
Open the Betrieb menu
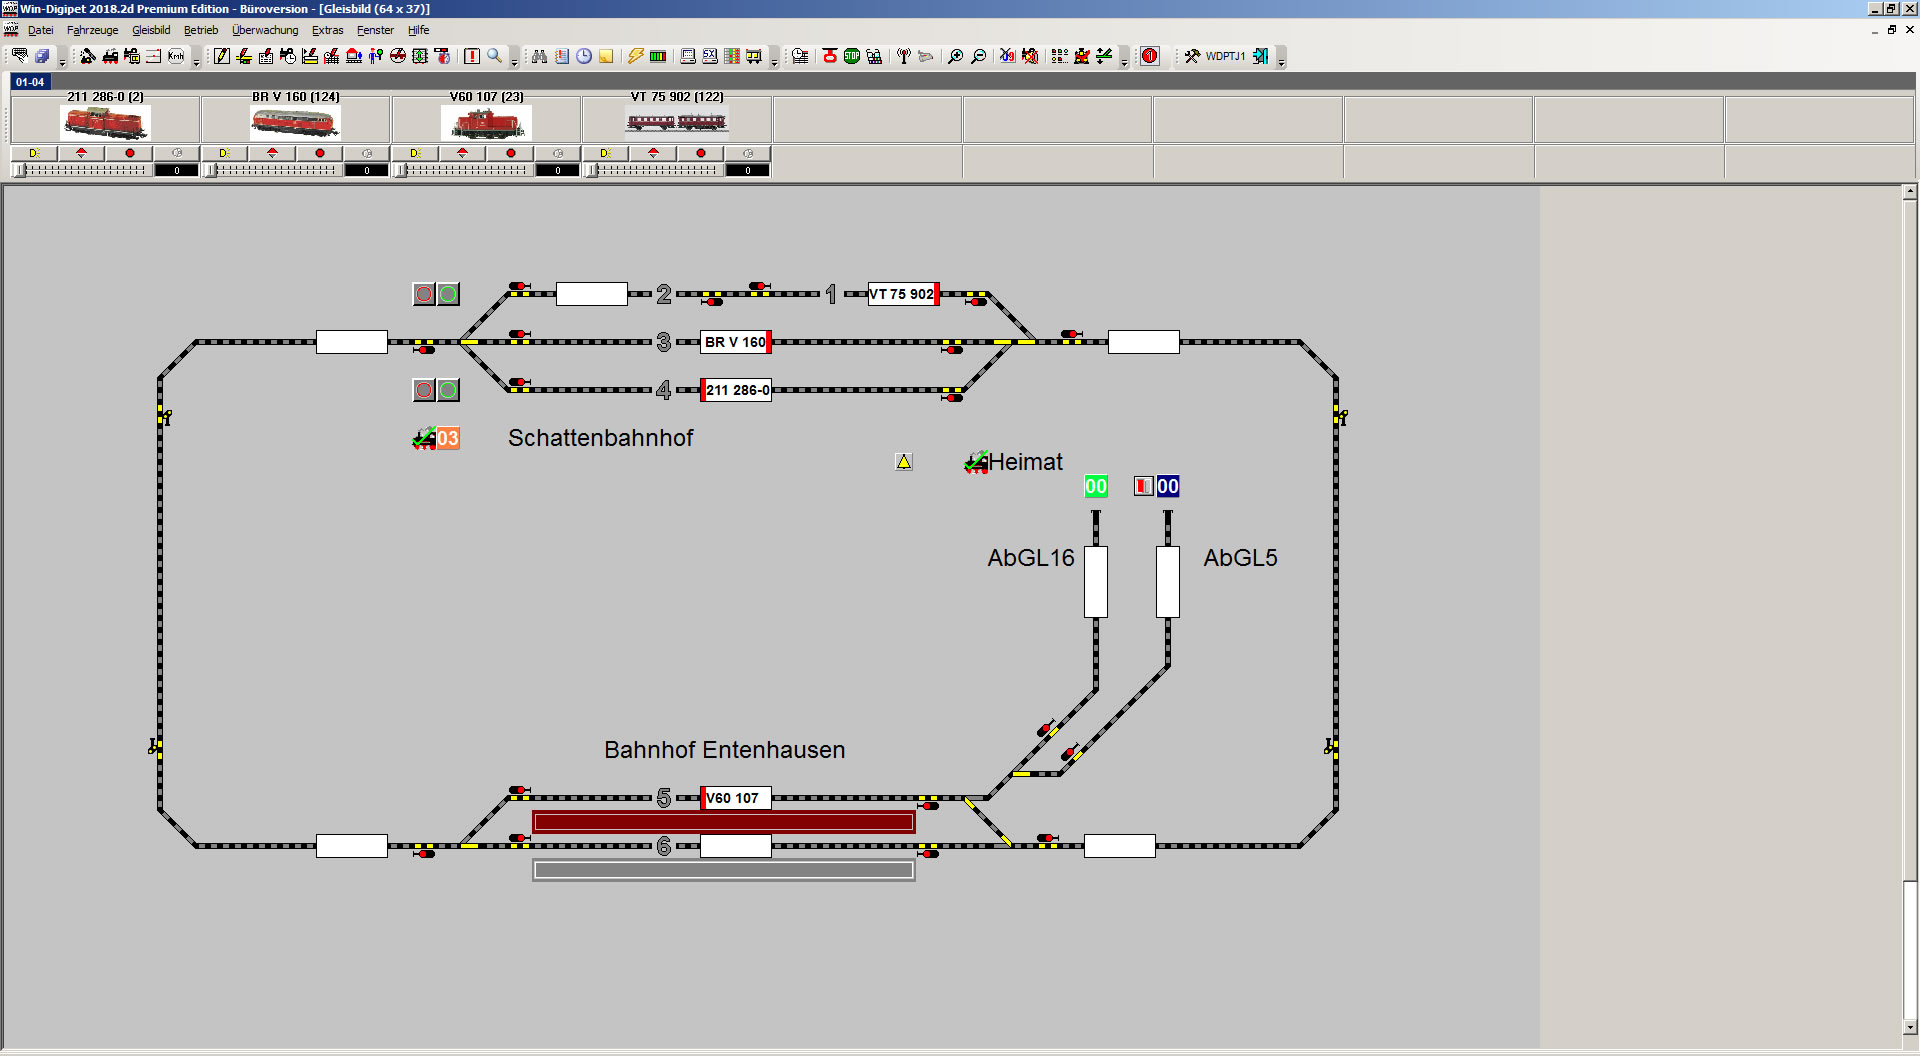[201, 30]
